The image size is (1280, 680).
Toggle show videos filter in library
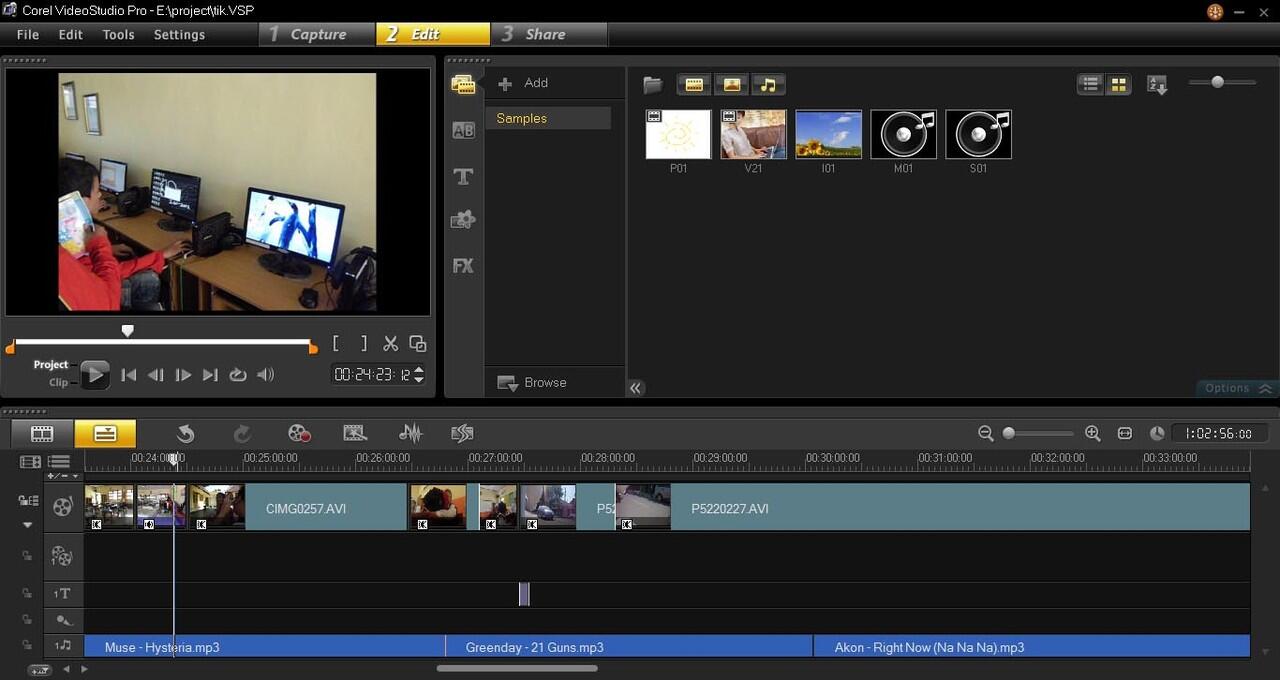tap(694, 85)
